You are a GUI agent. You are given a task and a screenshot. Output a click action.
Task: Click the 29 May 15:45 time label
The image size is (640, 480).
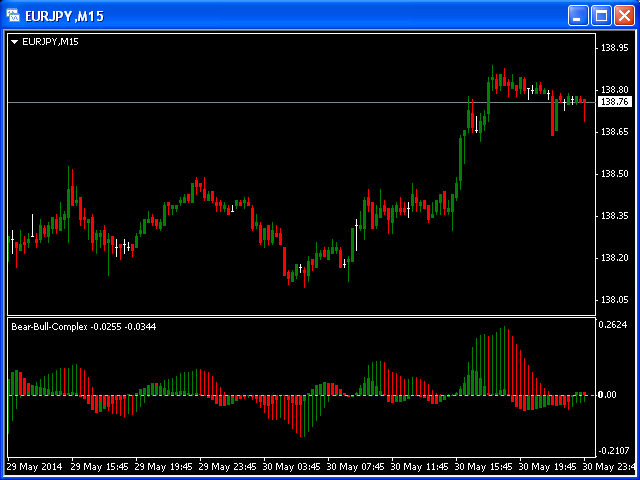[100, 466]
